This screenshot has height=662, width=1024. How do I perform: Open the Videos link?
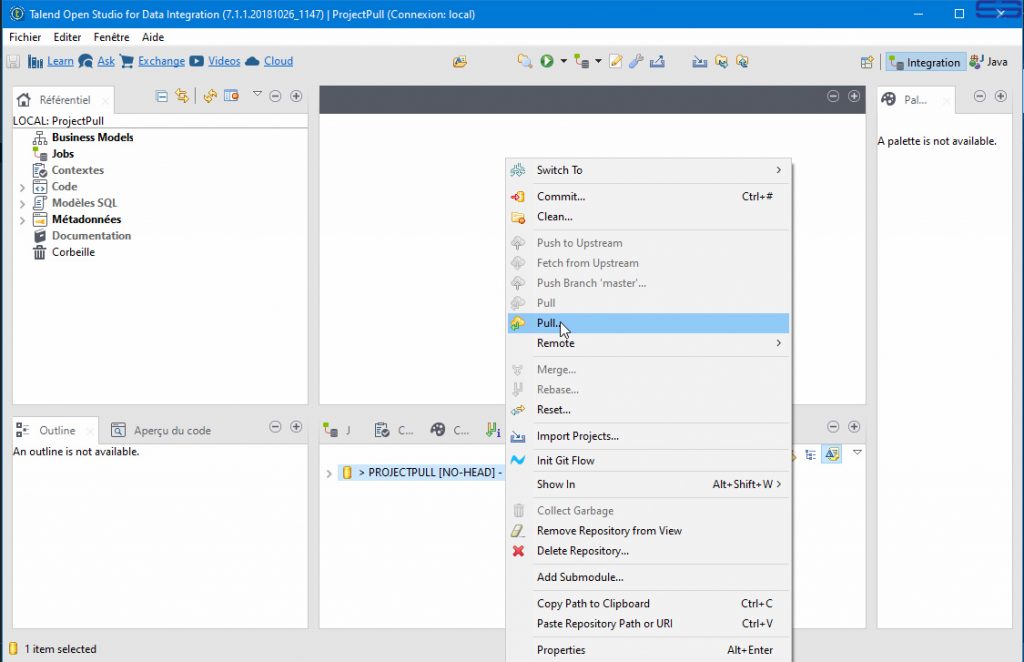coord(224,61)
